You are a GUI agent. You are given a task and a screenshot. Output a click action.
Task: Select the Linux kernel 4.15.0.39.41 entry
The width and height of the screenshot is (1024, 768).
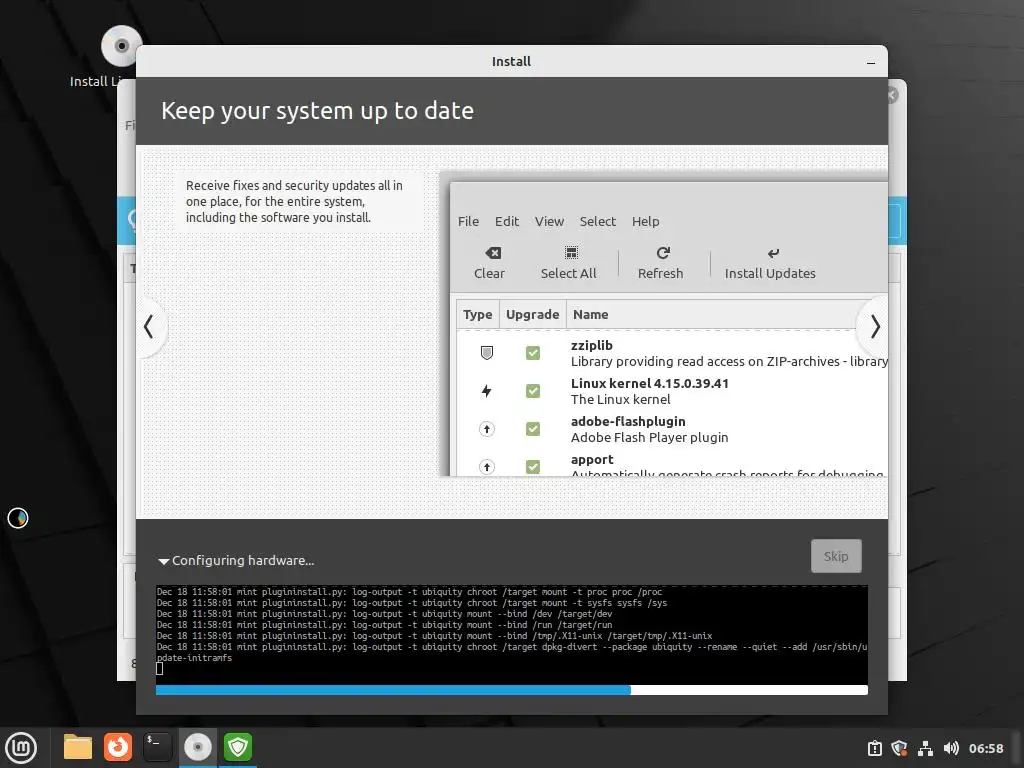pyautogui.click(x=650, y=383)
